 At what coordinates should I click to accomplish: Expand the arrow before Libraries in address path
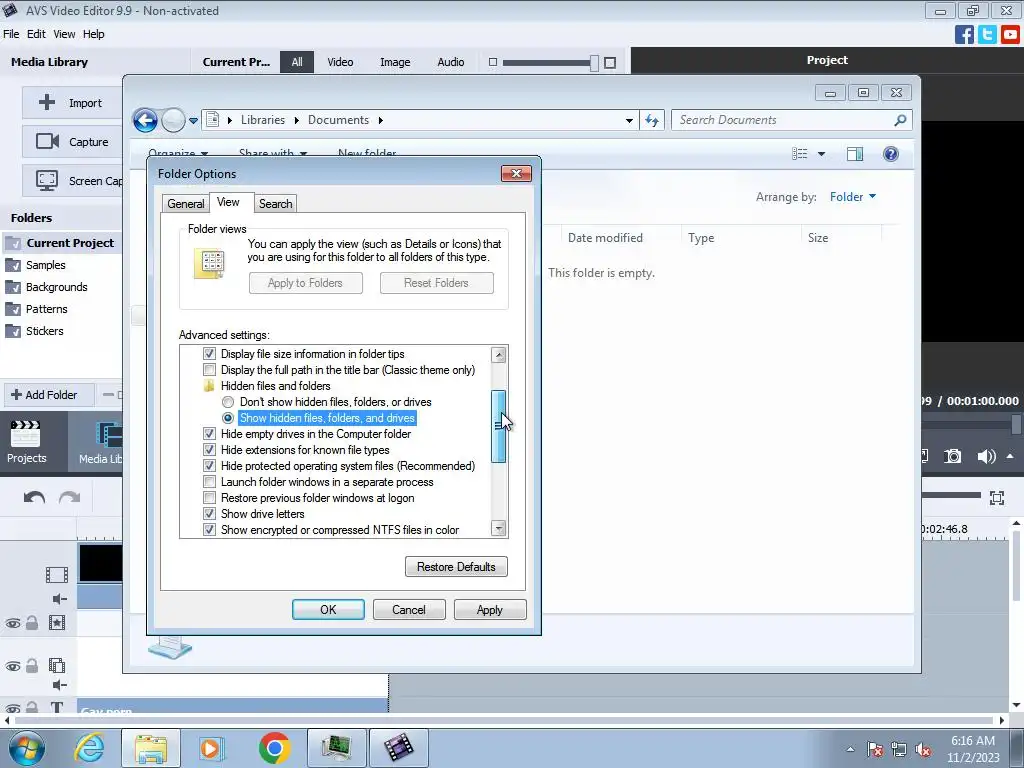pos(230,120)
